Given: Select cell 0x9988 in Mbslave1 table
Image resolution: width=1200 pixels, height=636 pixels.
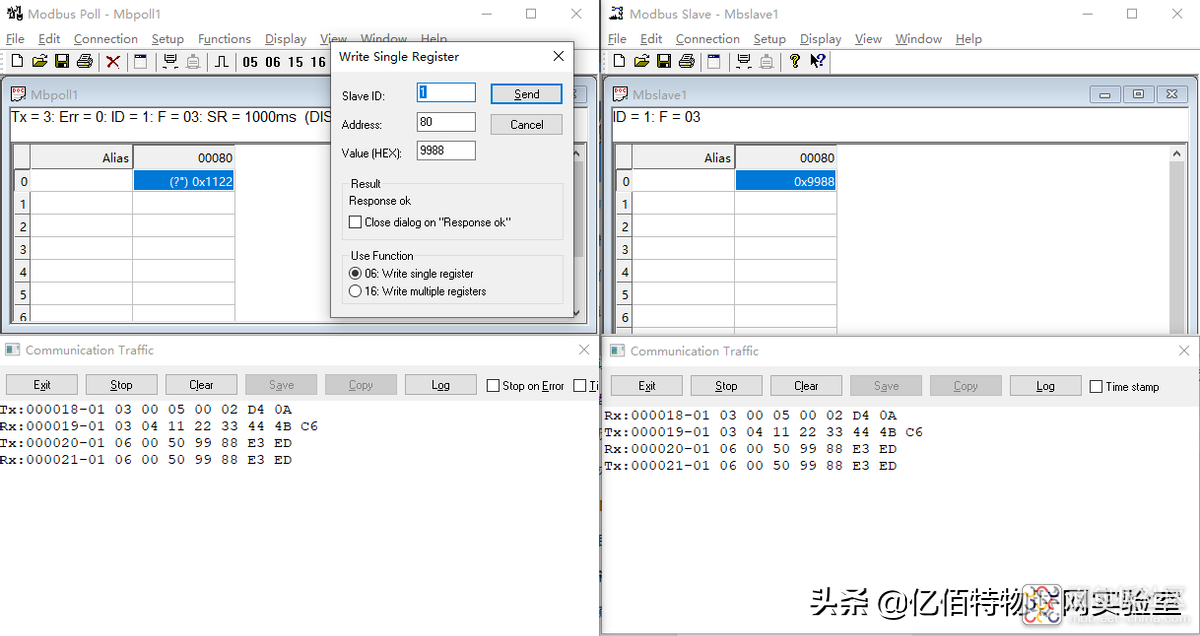Looking at the screenshot, I should pos(786,181).
